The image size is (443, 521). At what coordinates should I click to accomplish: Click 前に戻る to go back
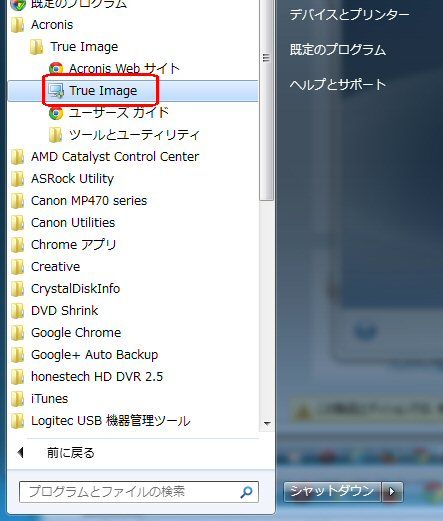pyautogui.click(x=70, y=453)
